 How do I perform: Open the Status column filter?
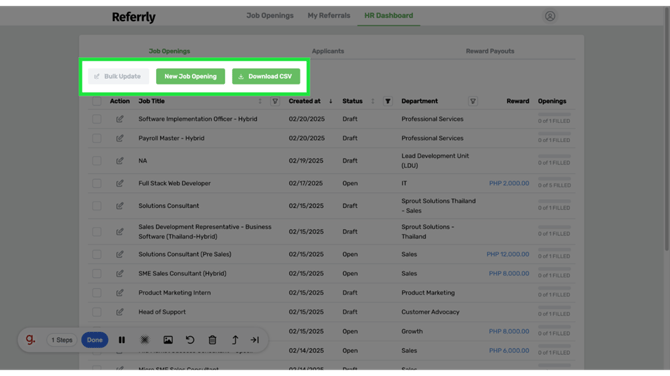point(388,101)
